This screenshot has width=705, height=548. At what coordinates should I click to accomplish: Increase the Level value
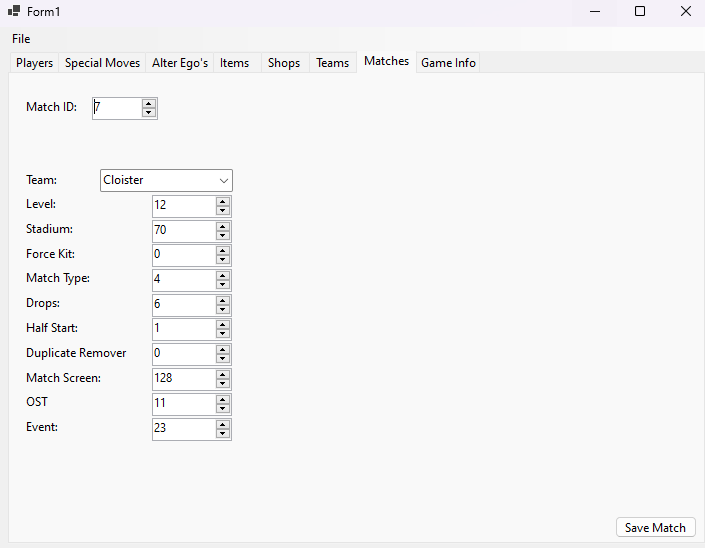pyautogui.click(x=223, y=201)
